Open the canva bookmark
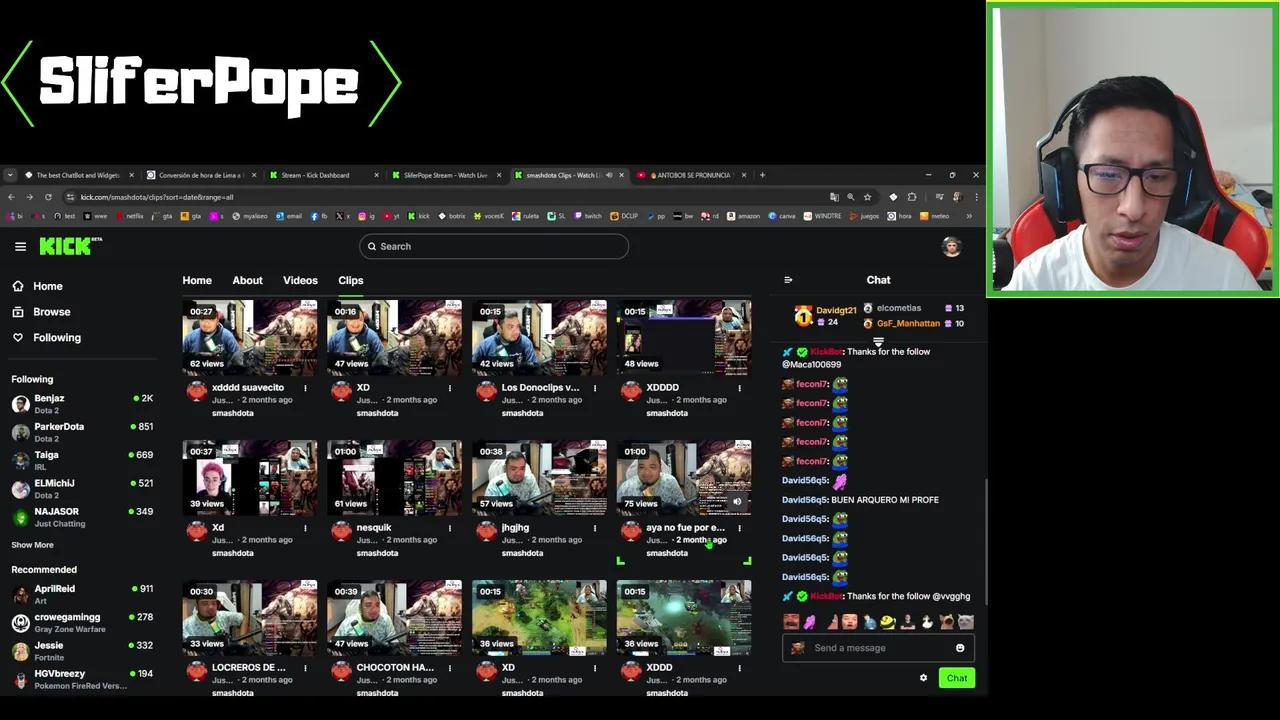 pyautogui.click(x=782, y=216)
